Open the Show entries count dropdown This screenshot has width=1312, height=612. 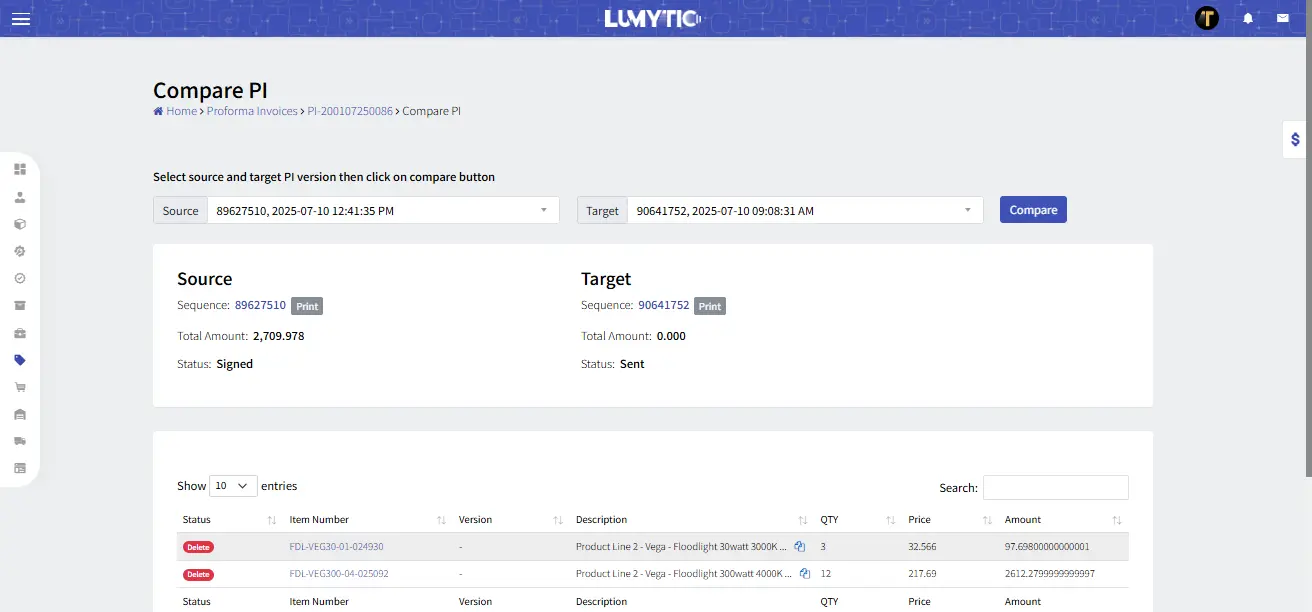pyautogui.click(x=233, y=486)
